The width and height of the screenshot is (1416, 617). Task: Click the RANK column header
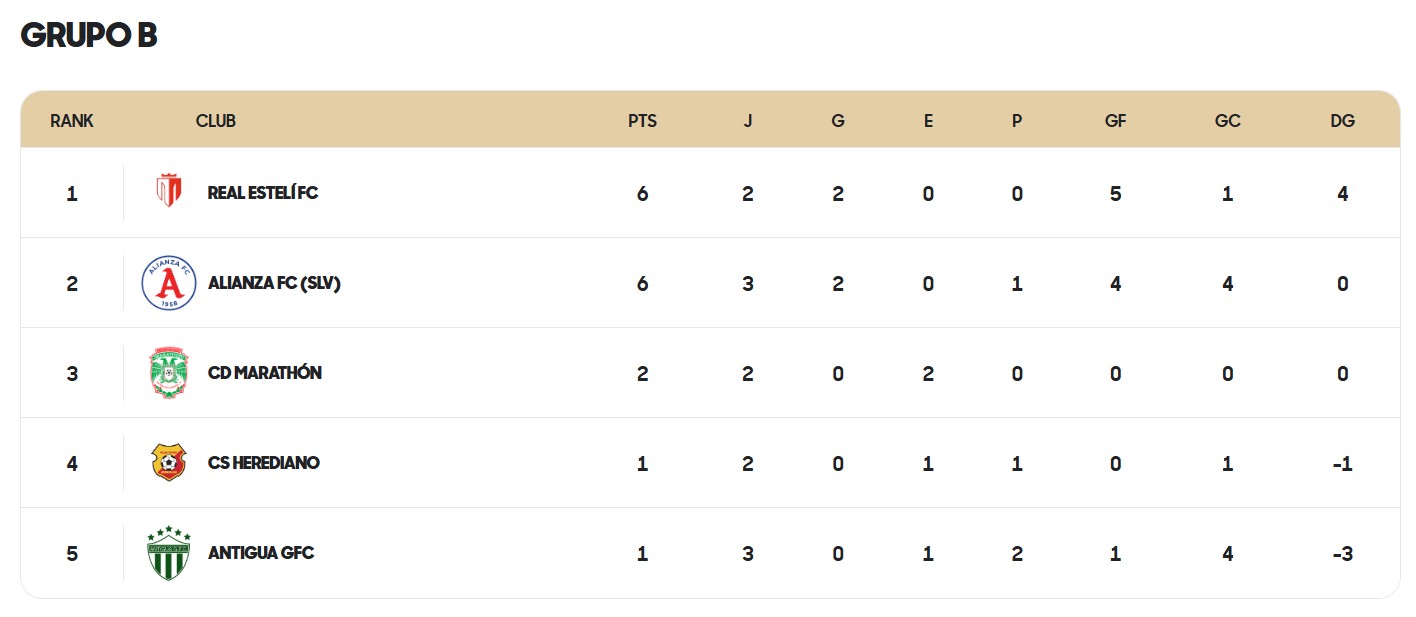click(x=72, y=121)
